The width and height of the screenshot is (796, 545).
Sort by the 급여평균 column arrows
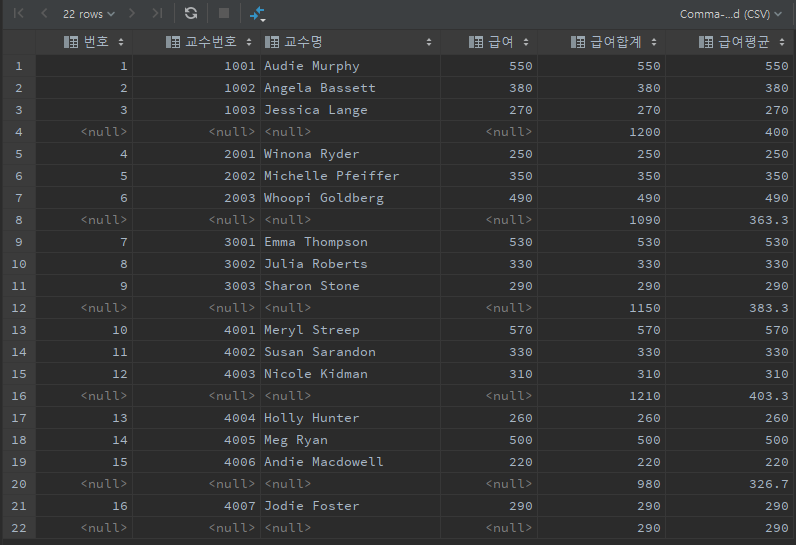click(782, 42)
